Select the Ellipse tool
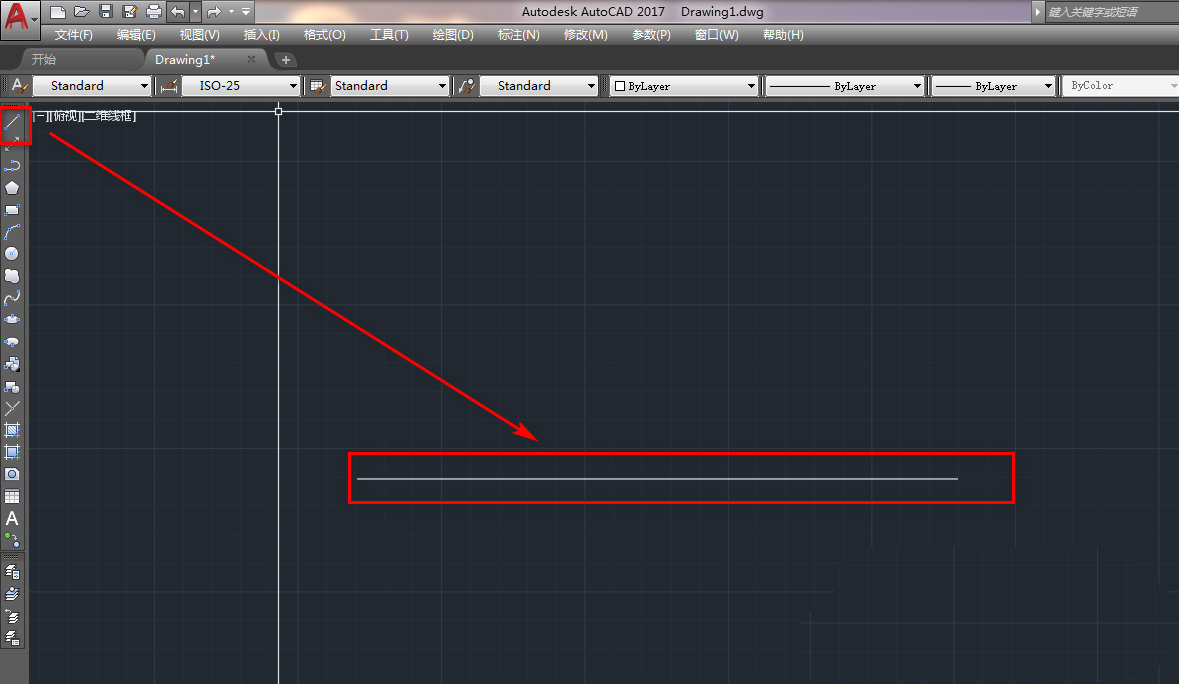 (12, 319)
